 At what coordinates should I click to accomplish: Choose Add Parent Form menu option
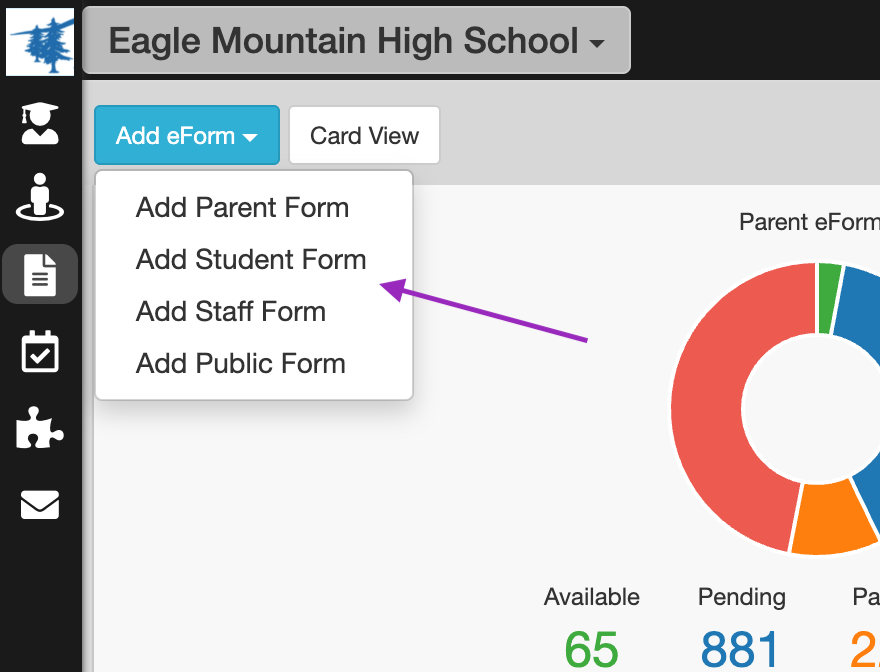tap(242, 208)
